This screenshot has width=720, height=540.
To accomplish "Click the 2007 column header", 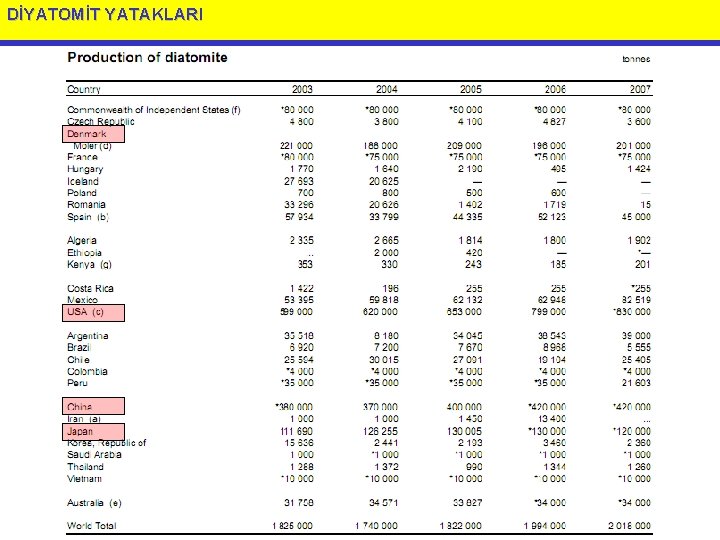I will [640, 89].
